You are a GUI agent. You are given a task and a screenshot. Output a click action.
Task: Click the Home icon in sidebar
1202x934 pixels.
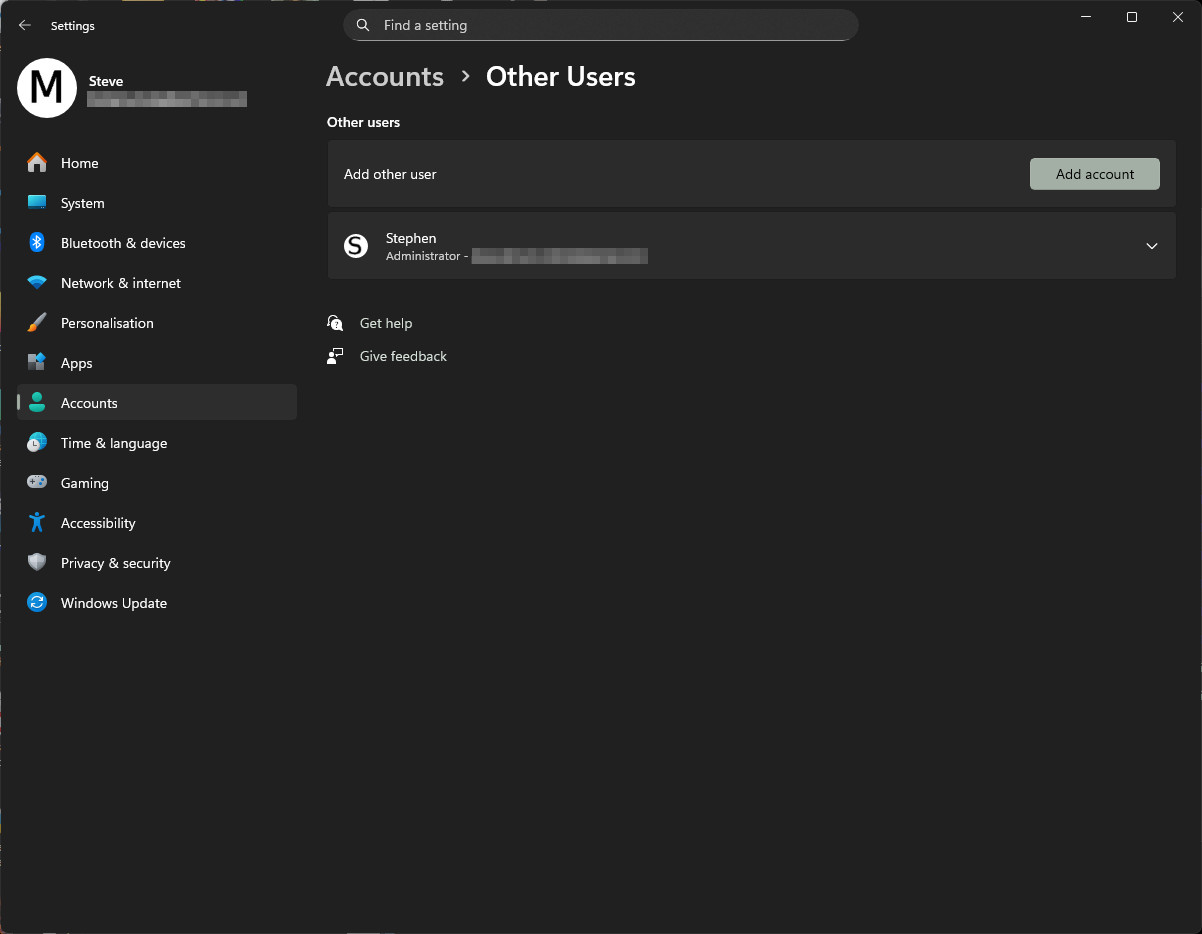point(37,163)
